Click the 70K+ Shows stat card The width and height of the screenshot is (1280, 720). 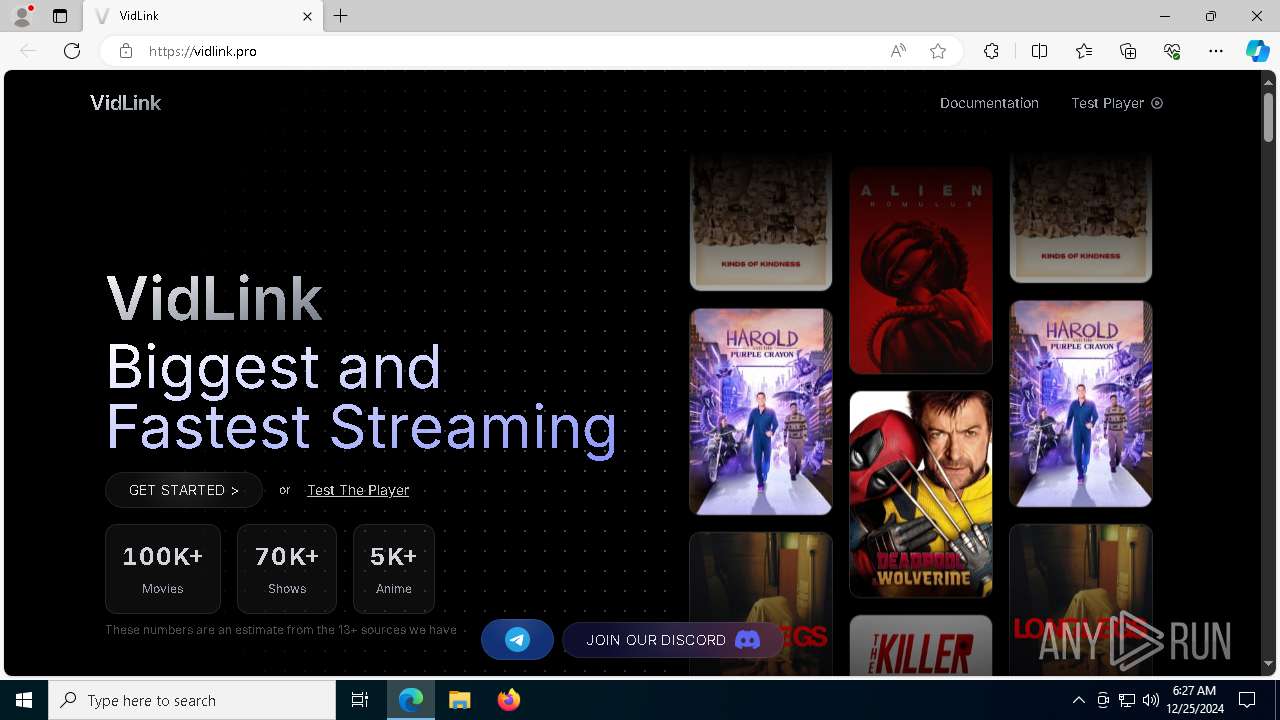(x=287, y=569)
